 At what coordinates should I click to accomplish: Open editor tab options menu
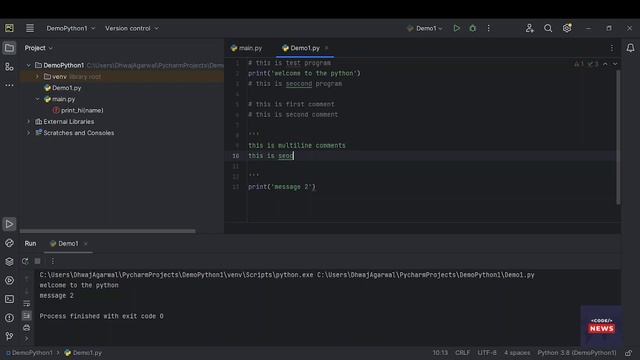click(612, 48)
